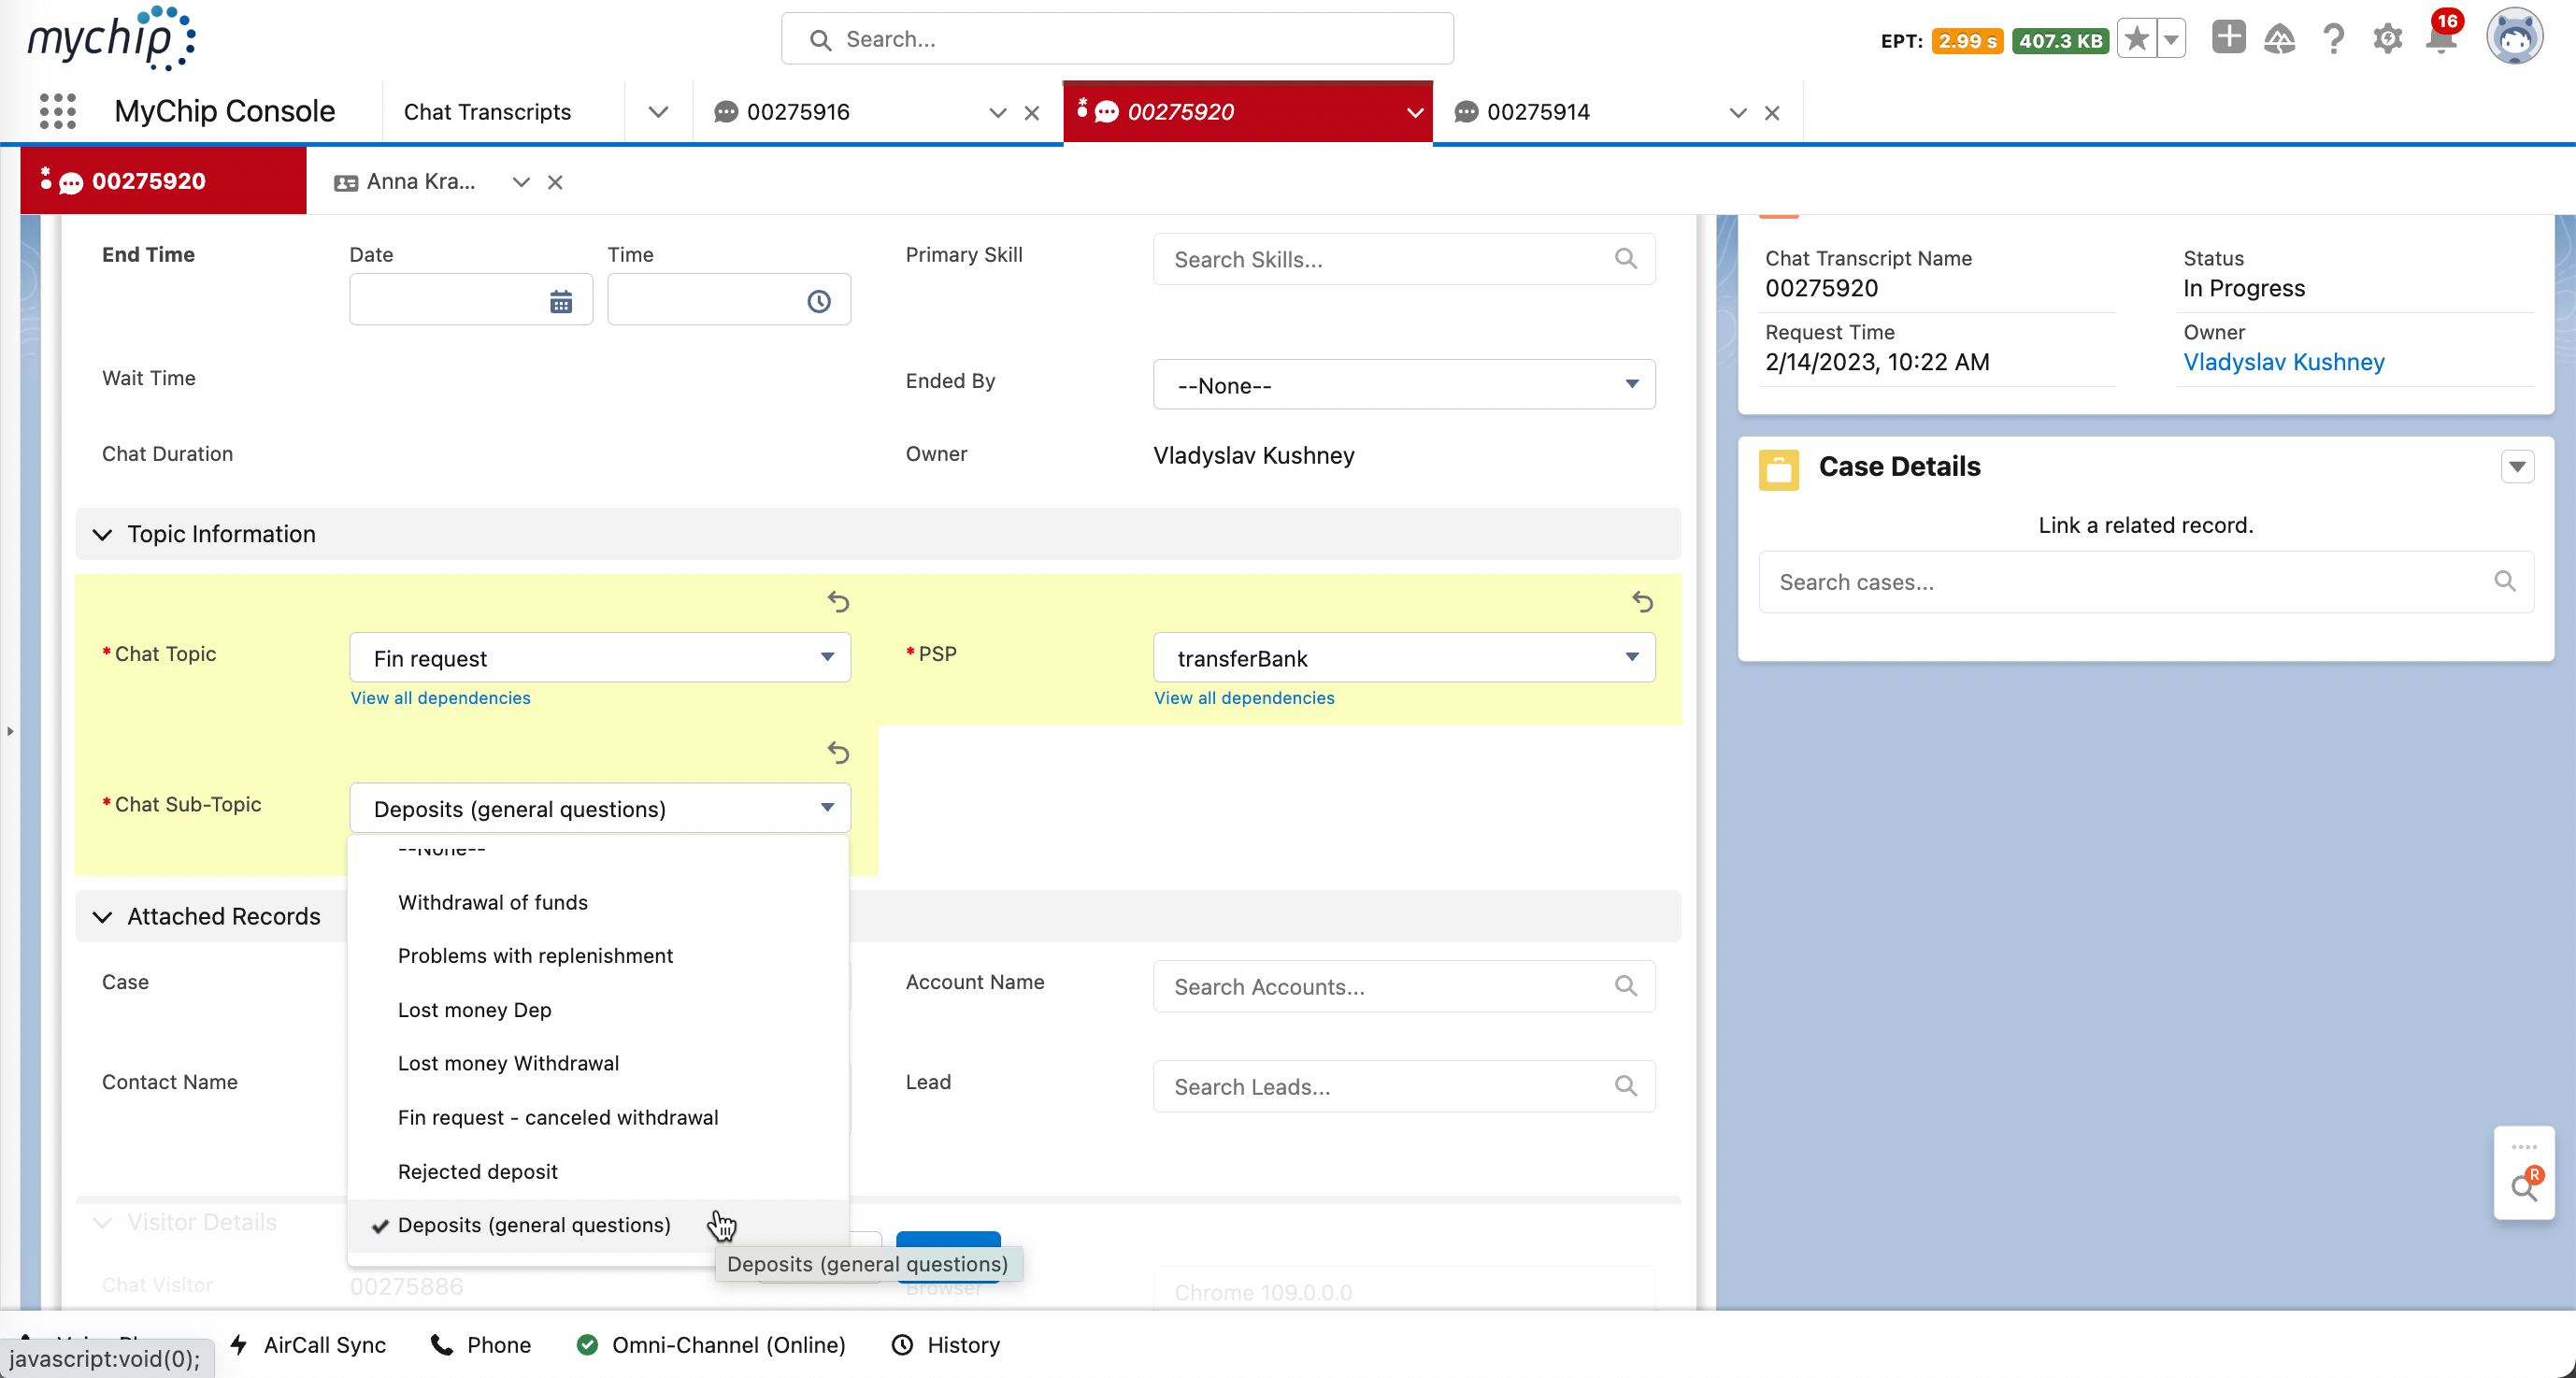This screenshot has width=2576, height=1378.
Task: Open the End Time date picker calendar
Action: pyautogui.click(x=561, y=301)
